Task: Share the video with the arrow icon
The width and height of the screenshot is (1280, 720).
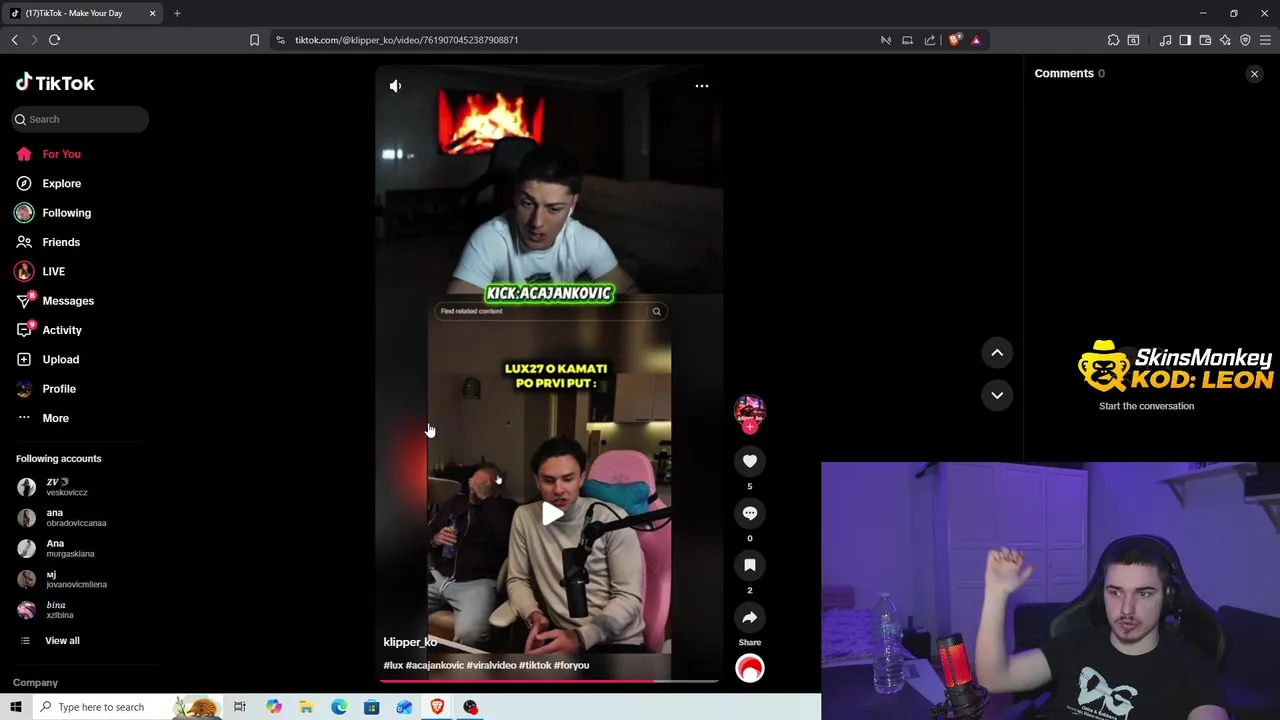Action: 750,617
